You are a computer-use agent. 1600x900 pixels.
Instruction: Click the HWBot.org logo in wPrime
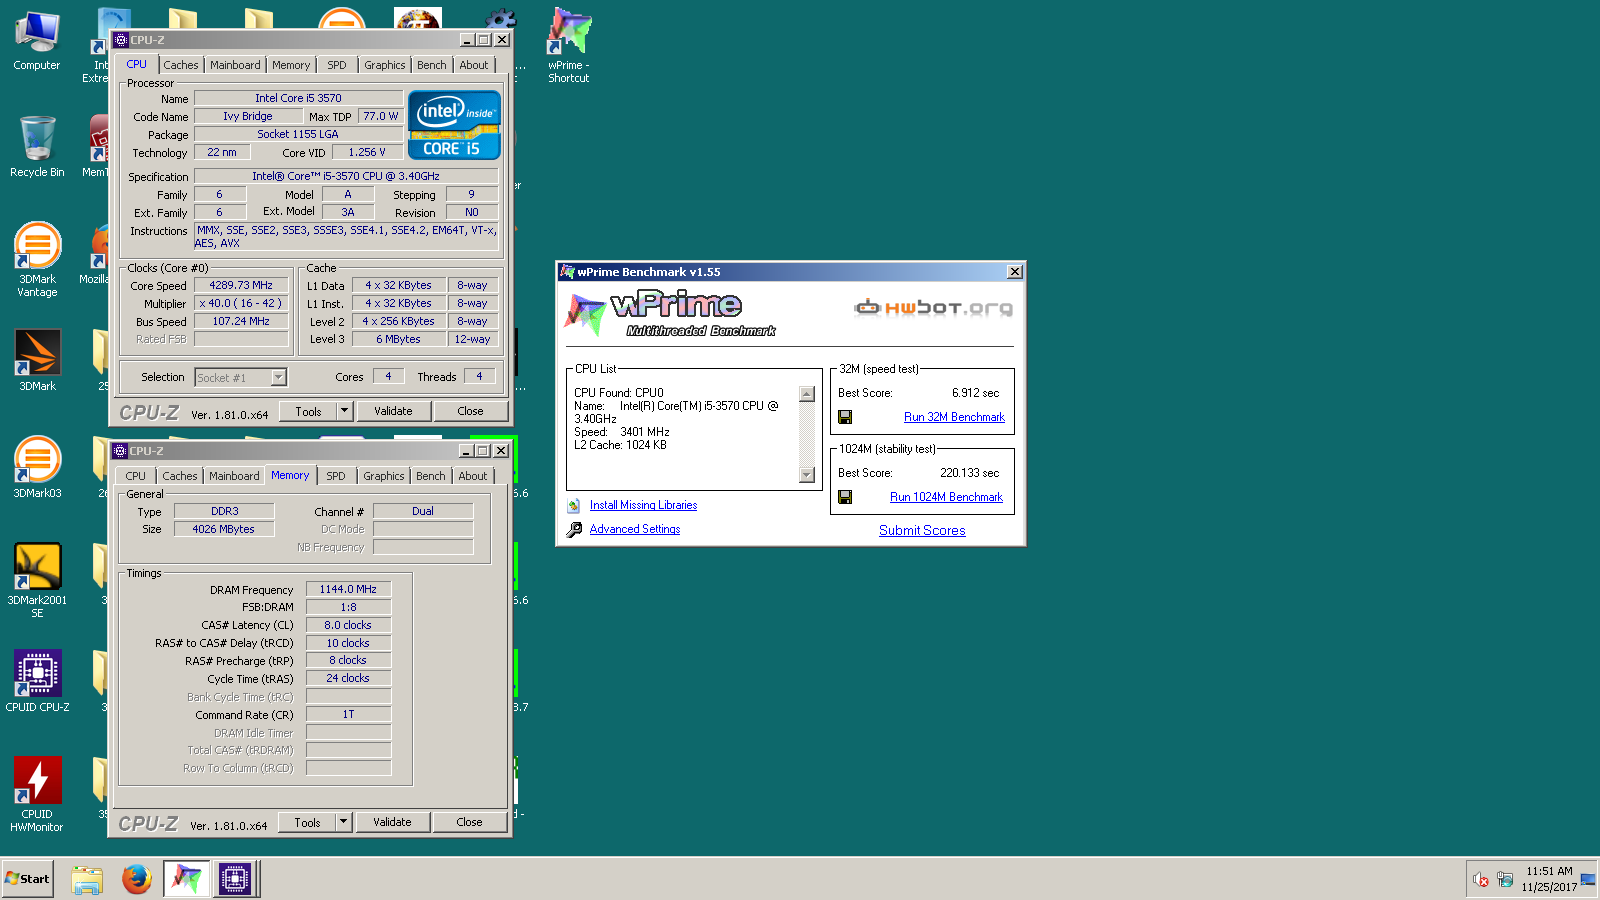pyautogui.click(x=933, y=307)
